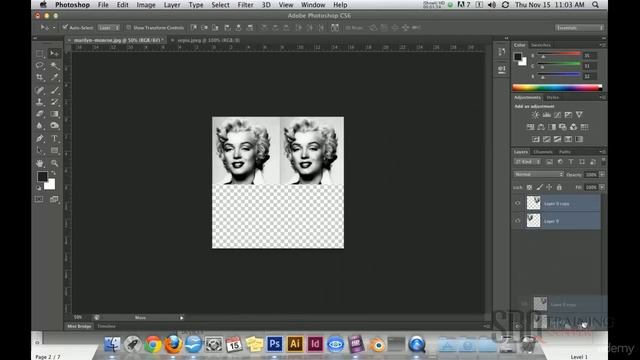This screenshot has width=640, height=360.
Task: Select the Rectangular Marquee tool
Action: tap(40, 53)
